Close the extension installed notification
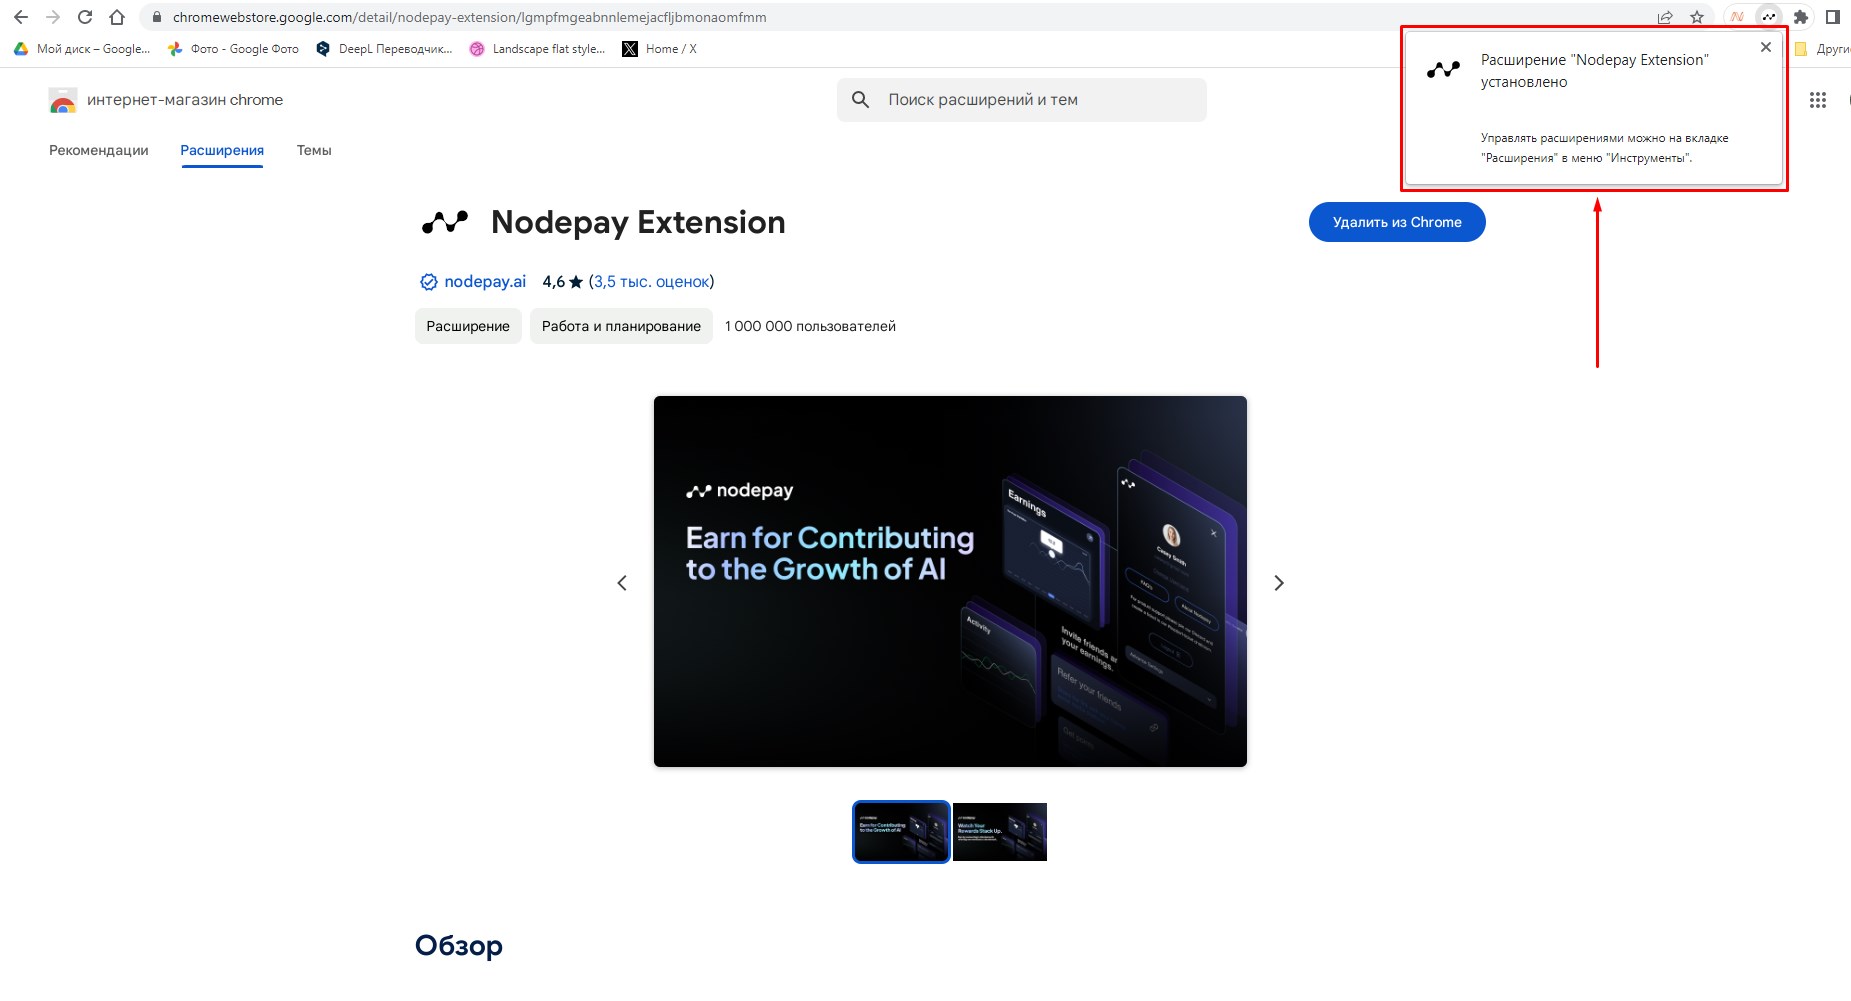The width and height of the screenshot is (1851, 1001). click(1766, 47)
